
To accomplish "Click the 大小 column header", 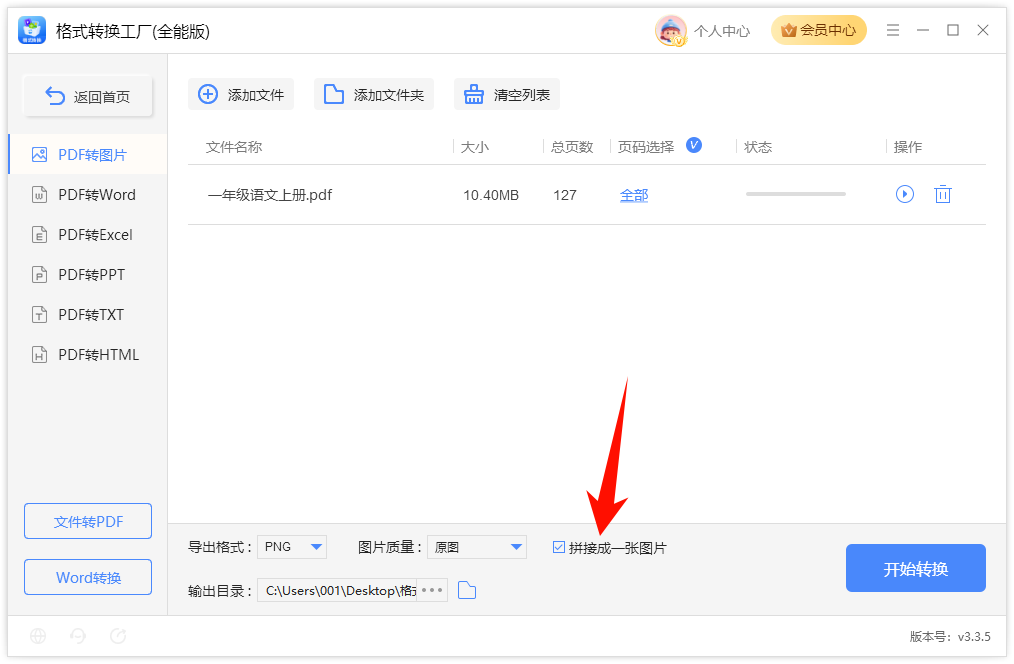I will click(475, 147).
